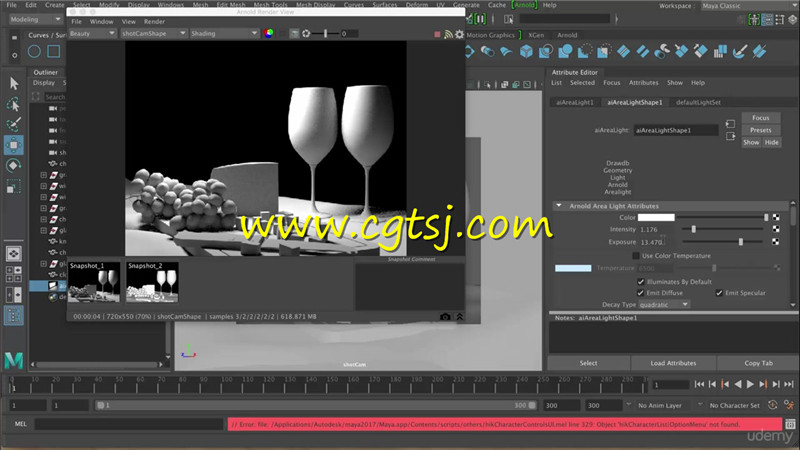
Task: Click the camera snapshot icon in render view
Action: point(445,317)
